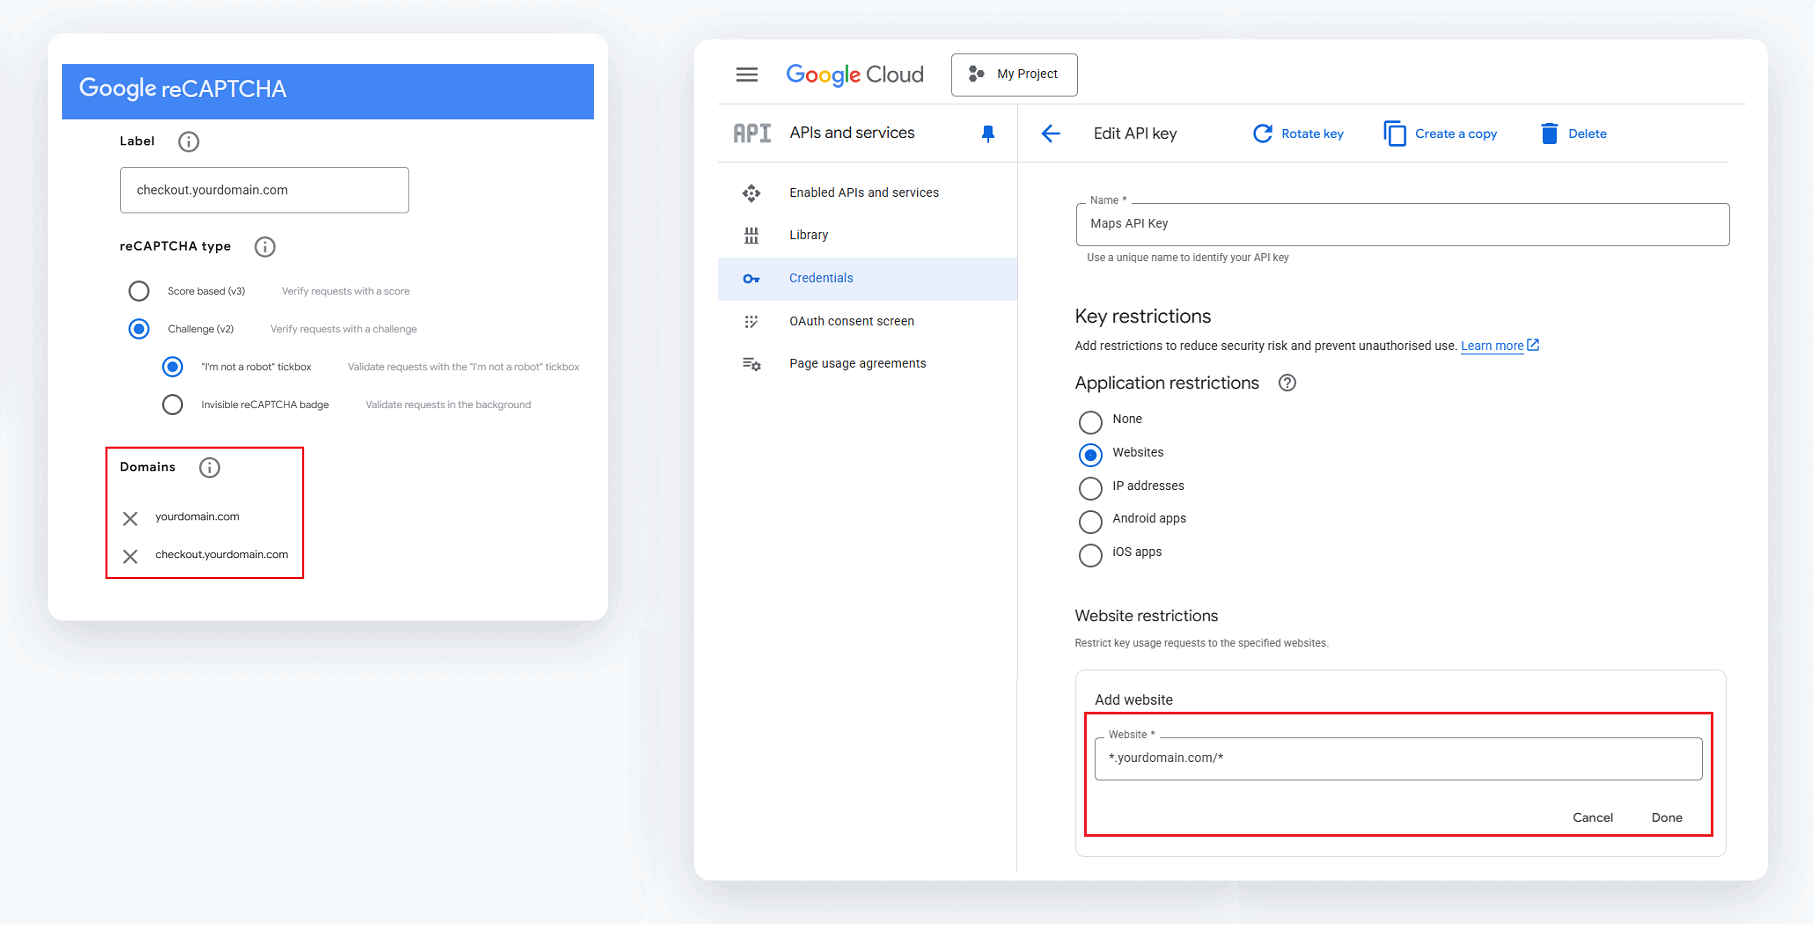Open the My Project selector
Image resolution: width=1816 pixels, height=925 pixels.
pyautogui.click(x=1014, y=75)
